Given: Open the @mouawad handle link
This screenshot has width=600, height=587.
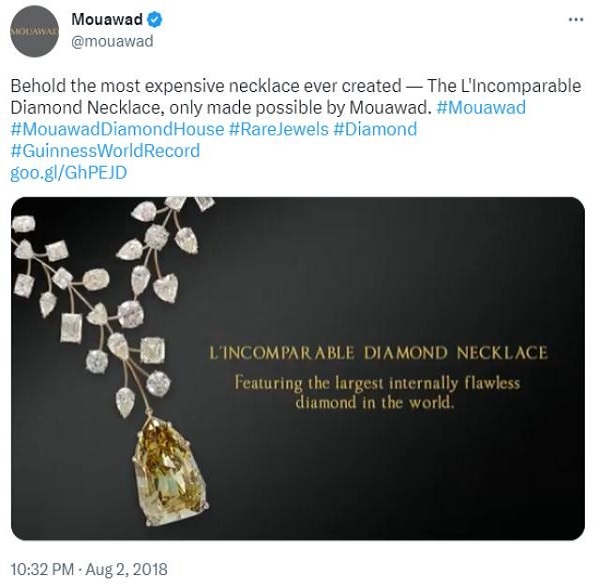Looking at the screenshot, I should (x=111, y=41).
